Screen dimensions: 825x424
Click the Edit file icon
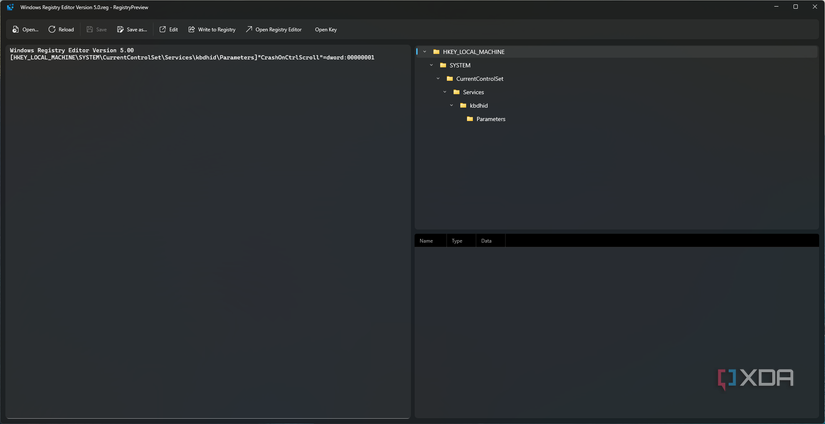coord(163,30)
